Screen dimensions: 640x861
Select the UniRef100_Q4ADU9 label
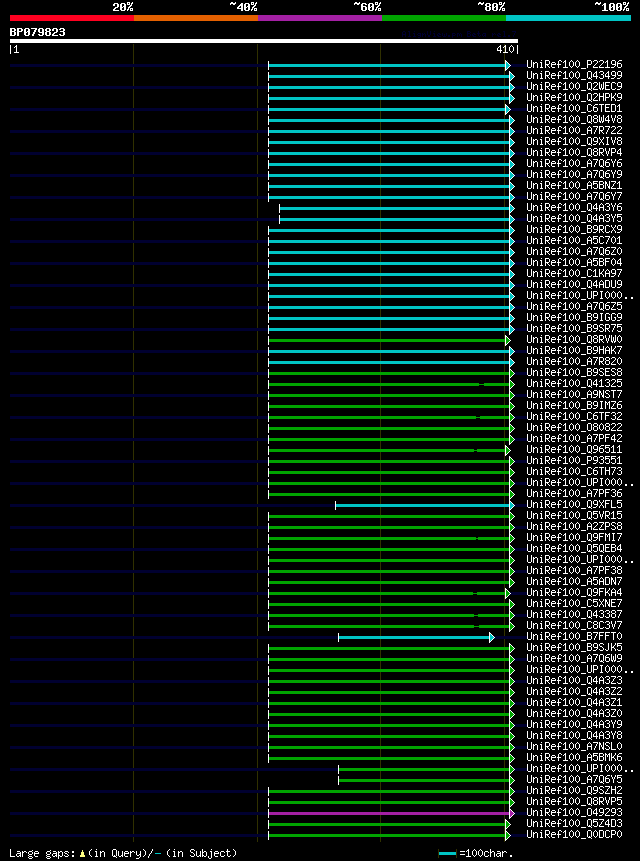coord(574,284)
